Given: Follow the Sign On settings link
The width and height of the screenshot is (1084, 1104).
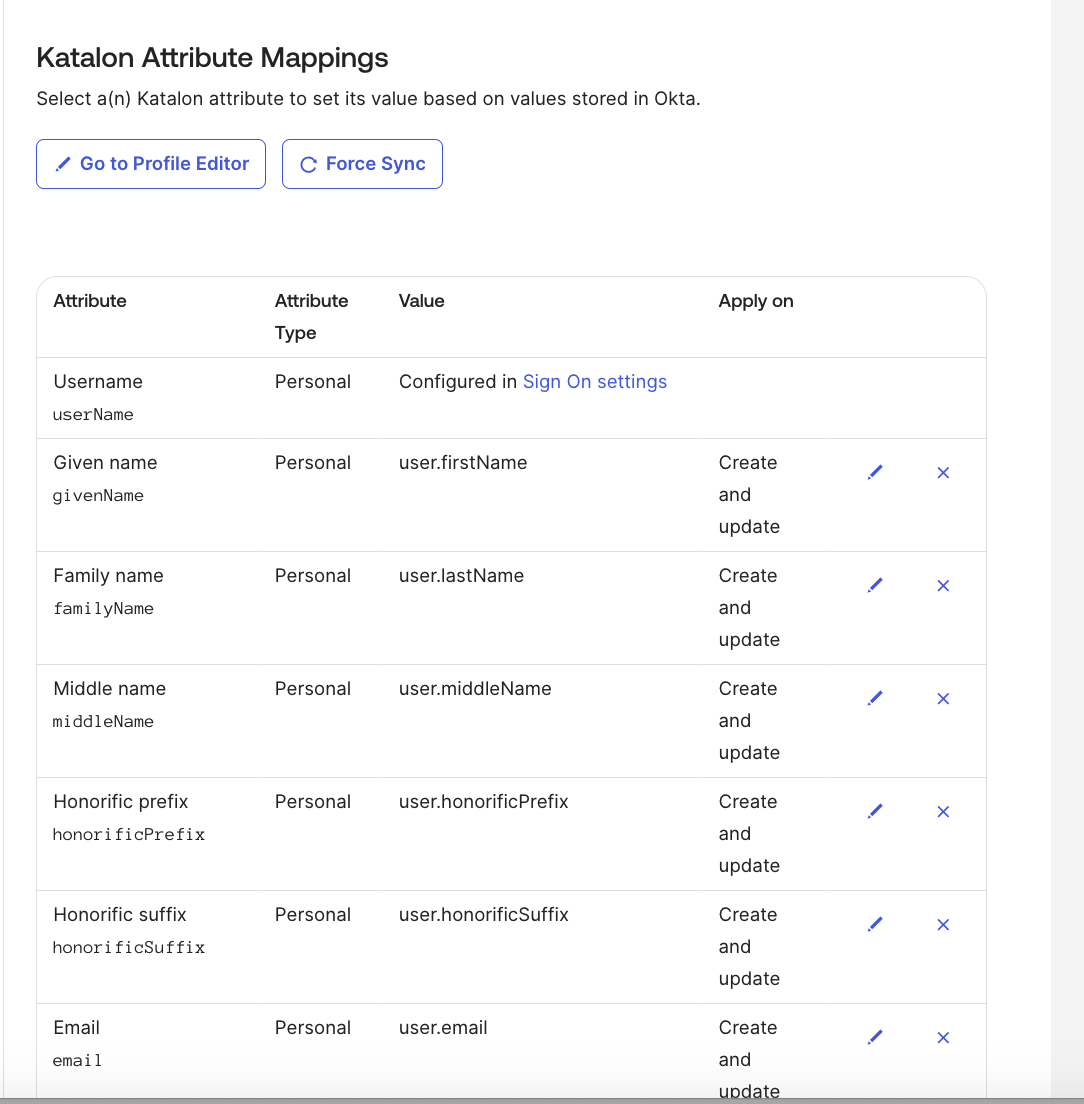Looking at the screenshot, I should (595, 382).
